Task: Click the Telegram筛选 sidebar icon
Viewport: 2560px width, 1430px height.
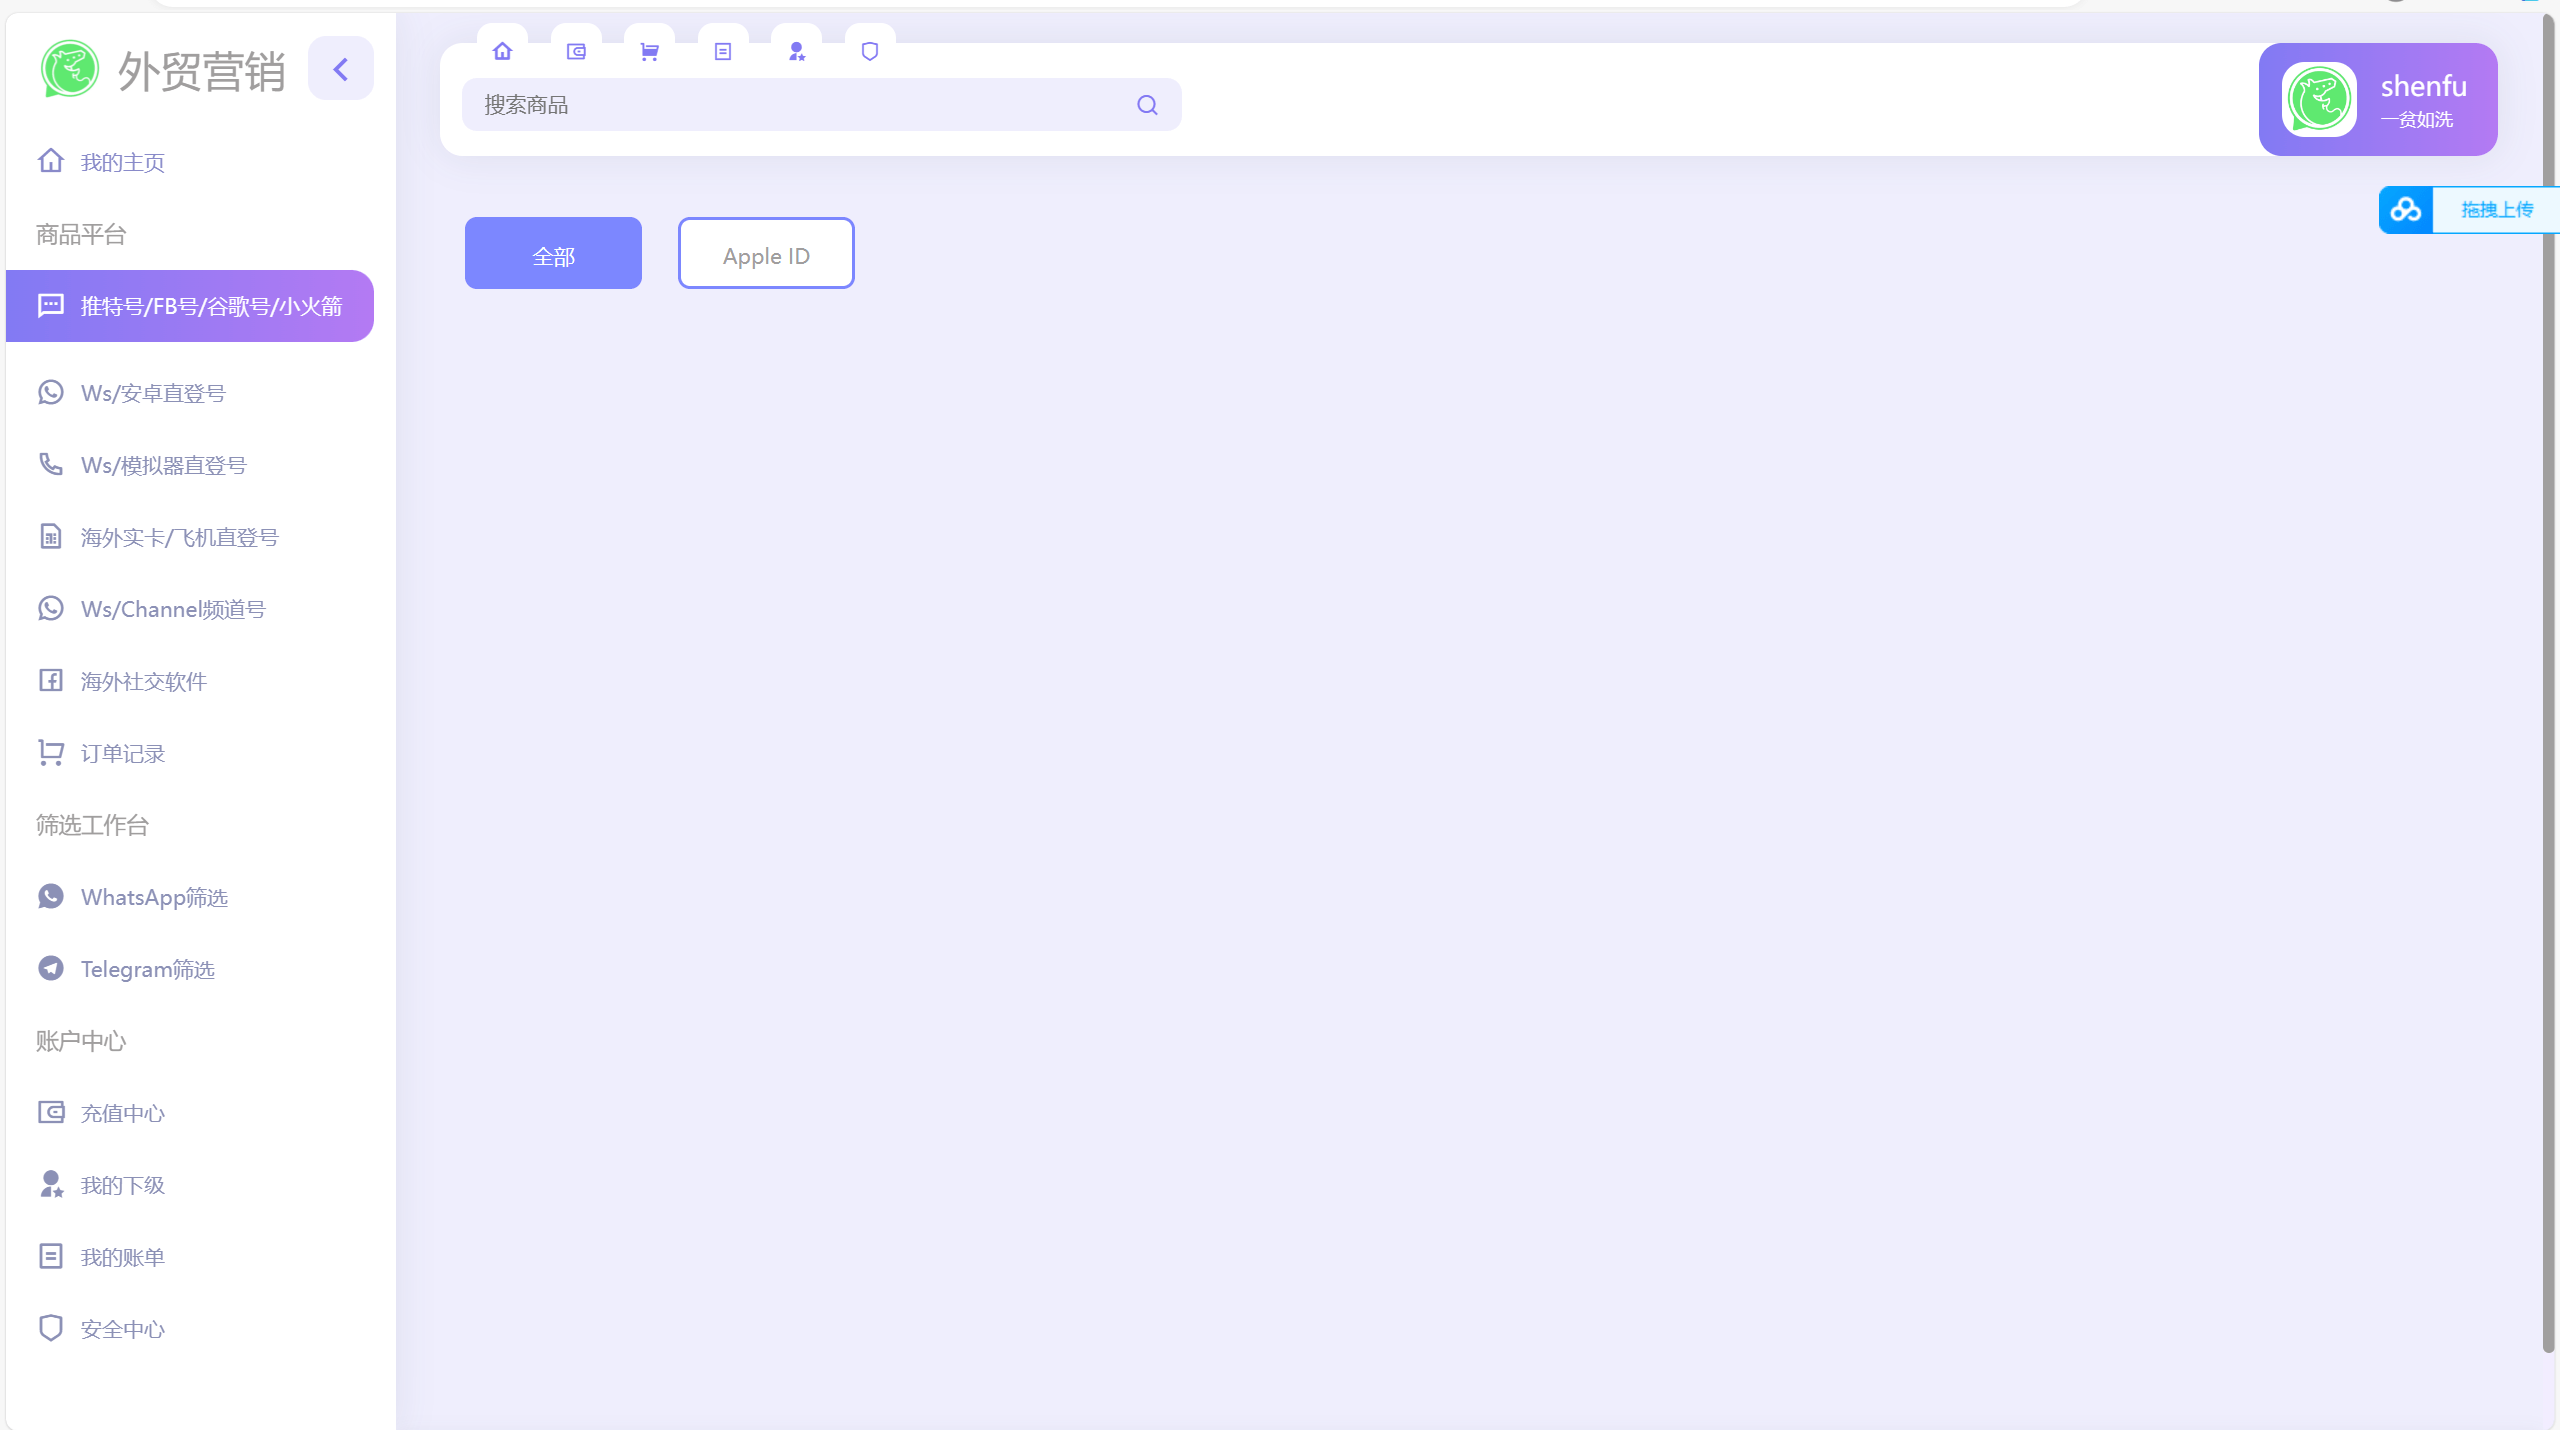Action: pyautogui.click(x=49, y=967)
